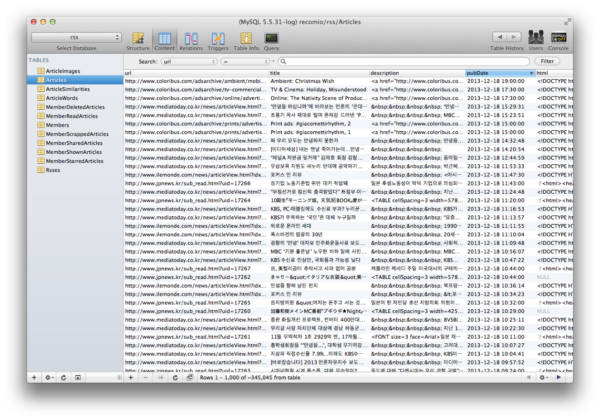Open pagination settings gear
600x420 pixels.
pos(543,377)
